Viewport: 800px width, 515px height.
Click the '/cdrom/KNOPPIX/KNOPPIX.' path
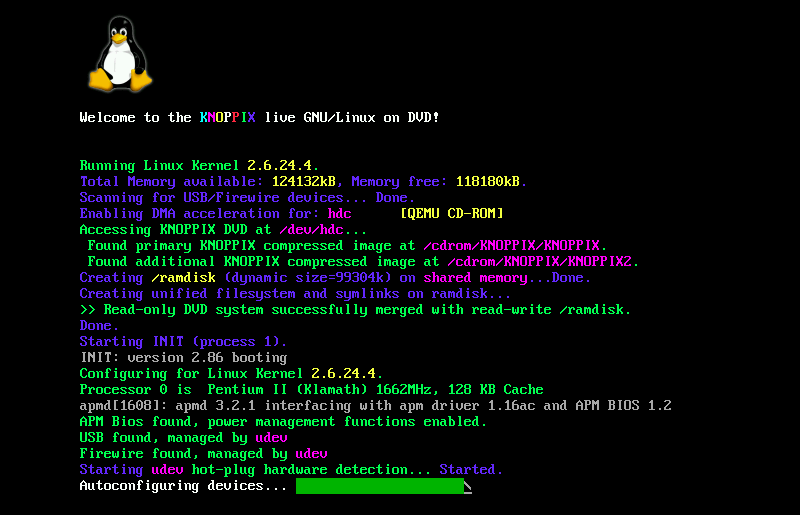tap(515, 246)
